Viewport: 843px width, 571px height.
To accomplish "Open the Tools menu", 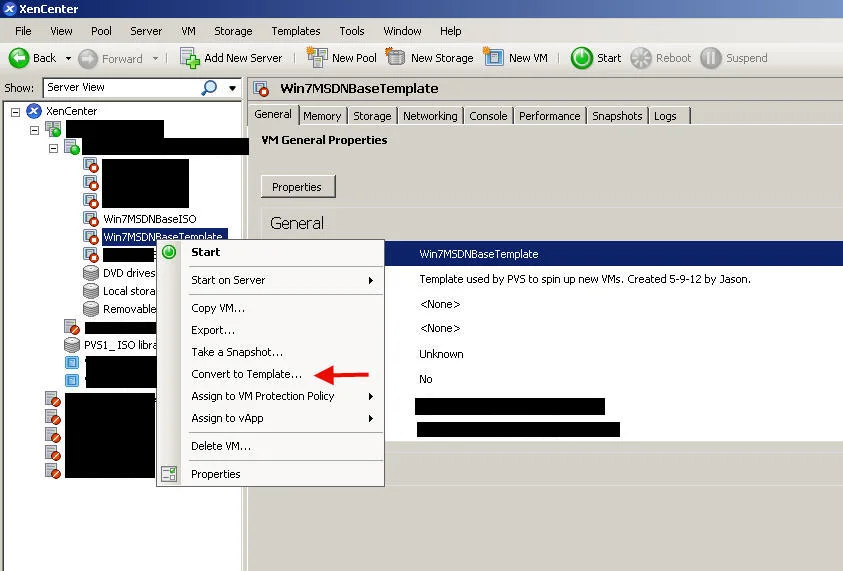I will point(352,31).
